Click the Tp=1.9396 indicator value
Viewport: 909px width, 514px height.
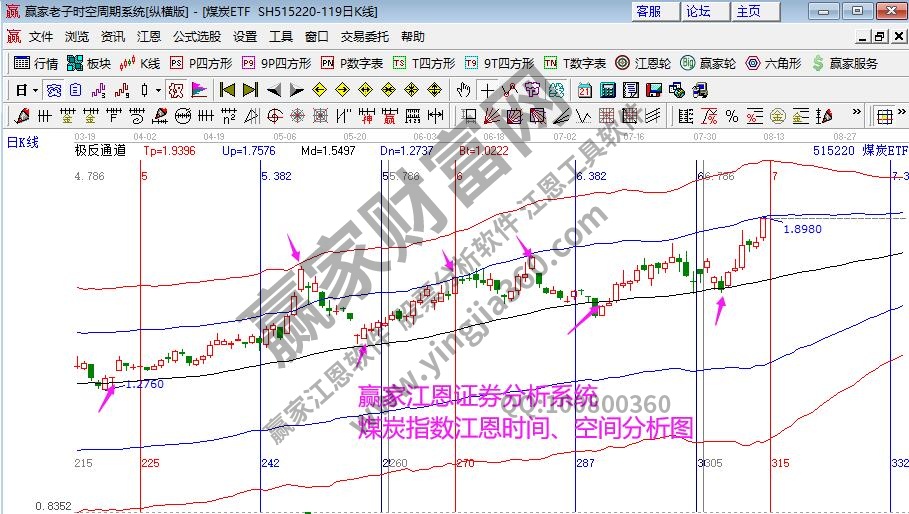pyautogui.click(x=170, y=151)
